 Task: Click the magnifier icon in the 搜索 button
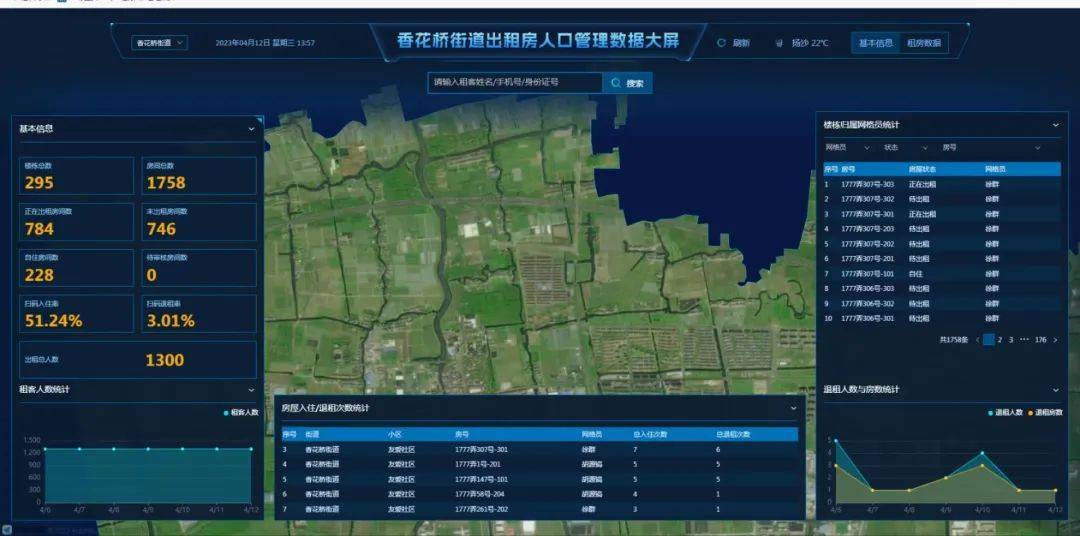point(616,83)
